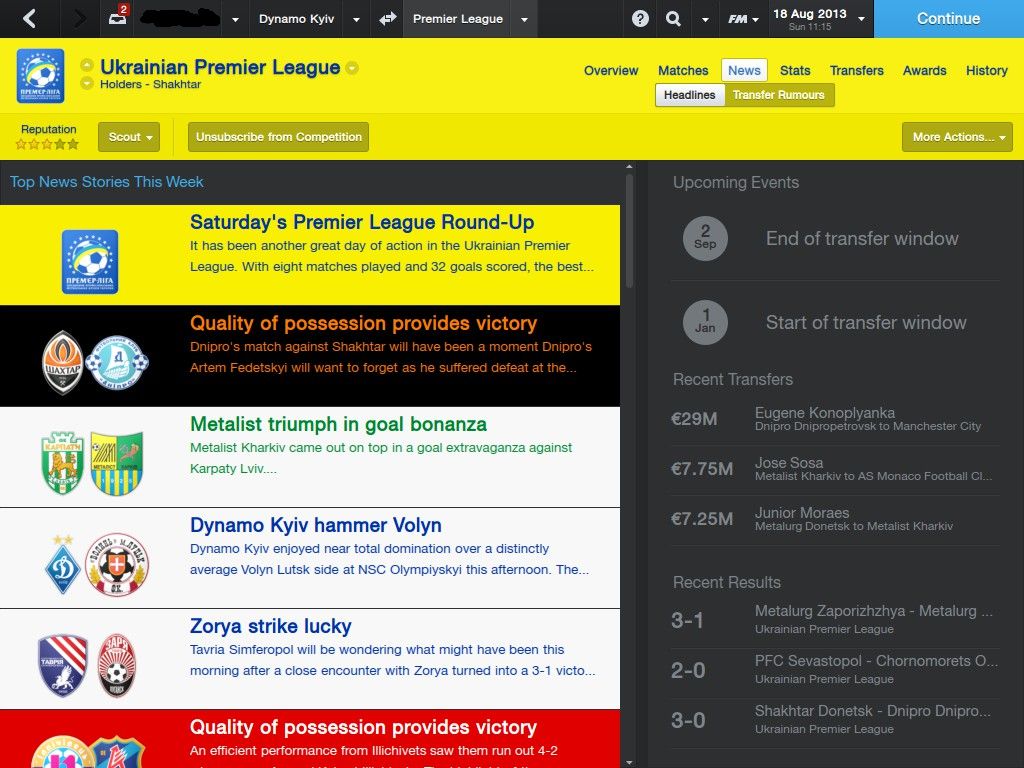Click the swap arrows icon beside Premier League
Screen dimensions: 1024x768
click(388, 18)
